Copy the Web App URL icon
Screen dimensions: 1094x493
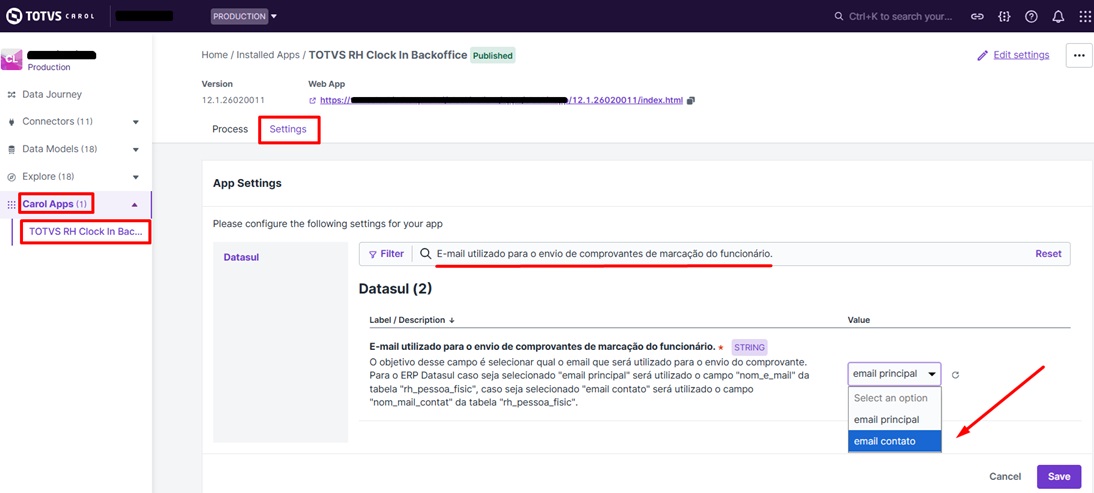[x=691, y=100]
